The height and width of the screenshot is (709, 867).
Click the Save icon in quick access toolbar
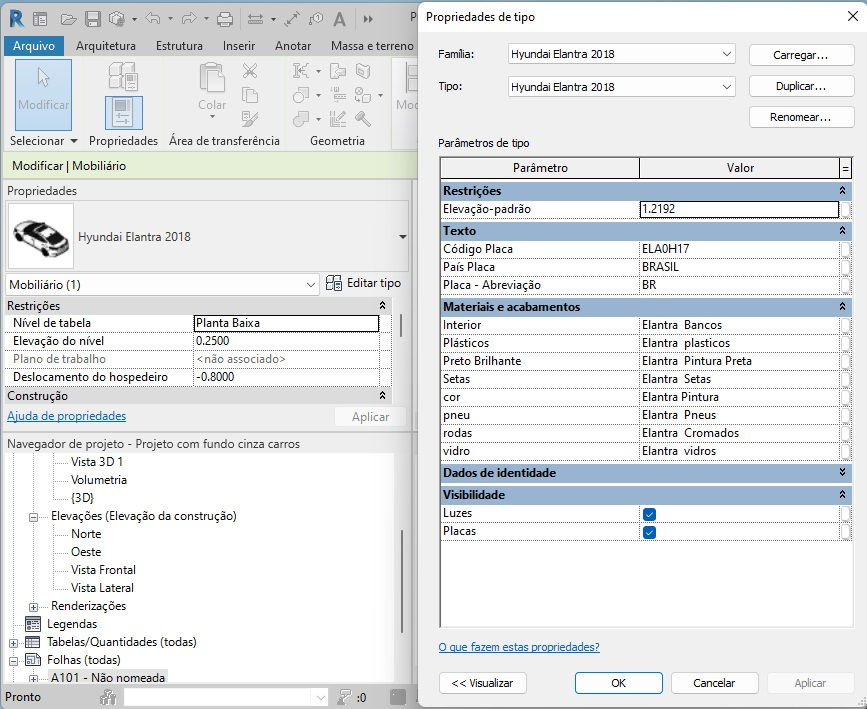point(92,19)
